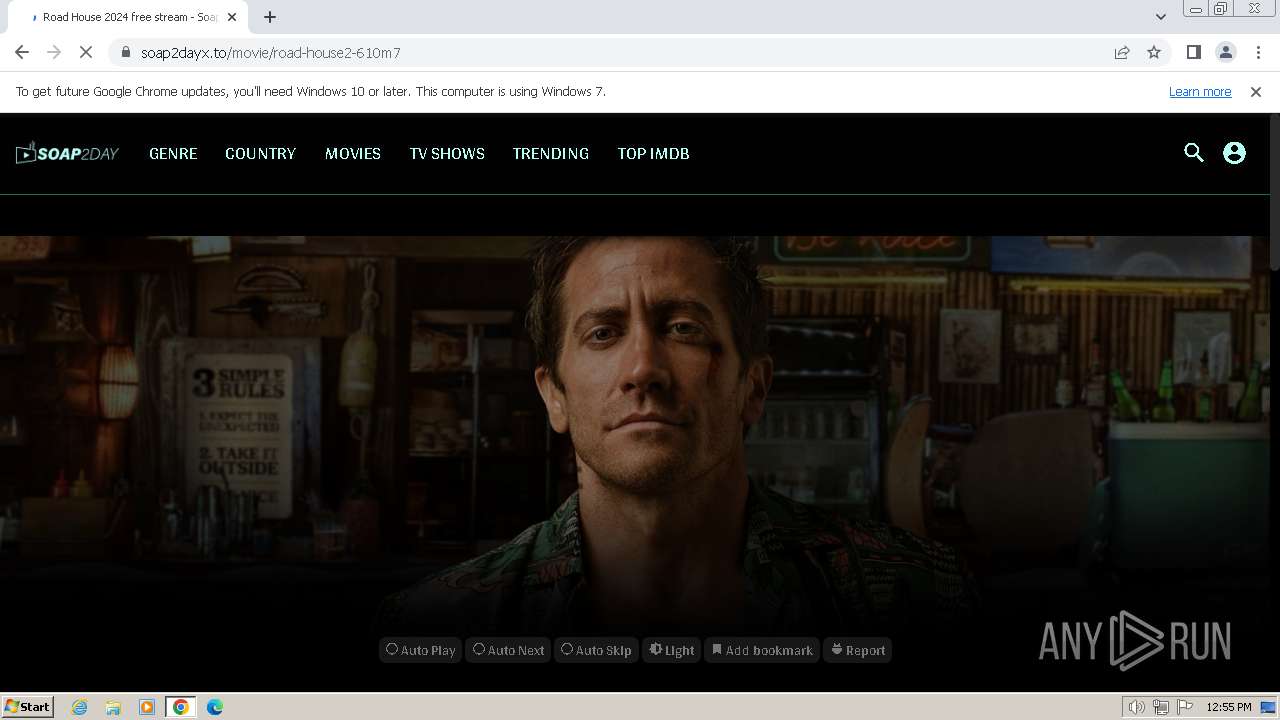Open File Explorer from the taskbar
This screenshot has width=1280, height=720.
(113, 707)
